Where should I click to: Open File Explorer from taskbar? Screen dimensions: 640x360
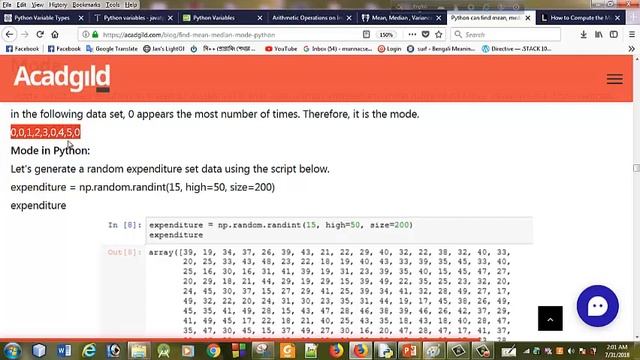tap(139, 351)
